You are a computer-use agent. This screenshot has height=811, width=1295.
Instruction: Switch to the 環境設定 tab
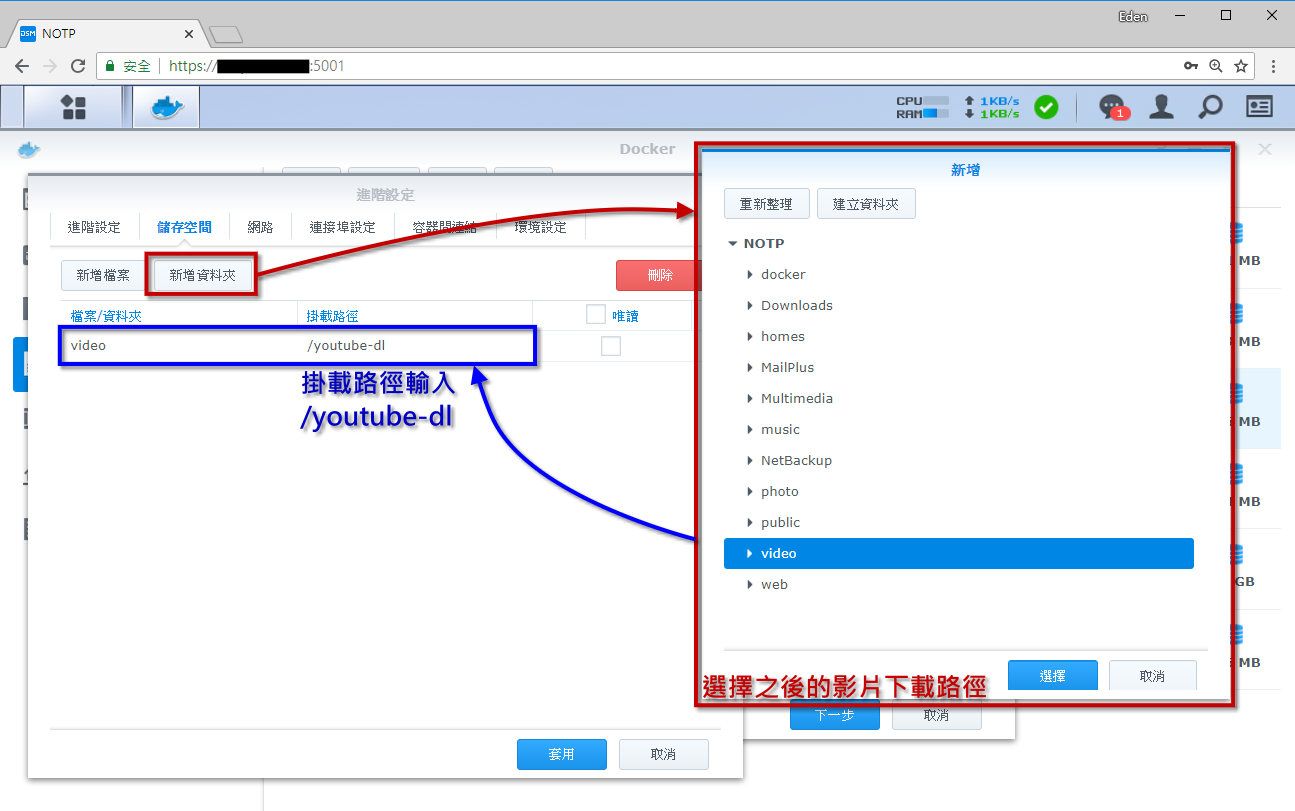[x=540, y=227]
